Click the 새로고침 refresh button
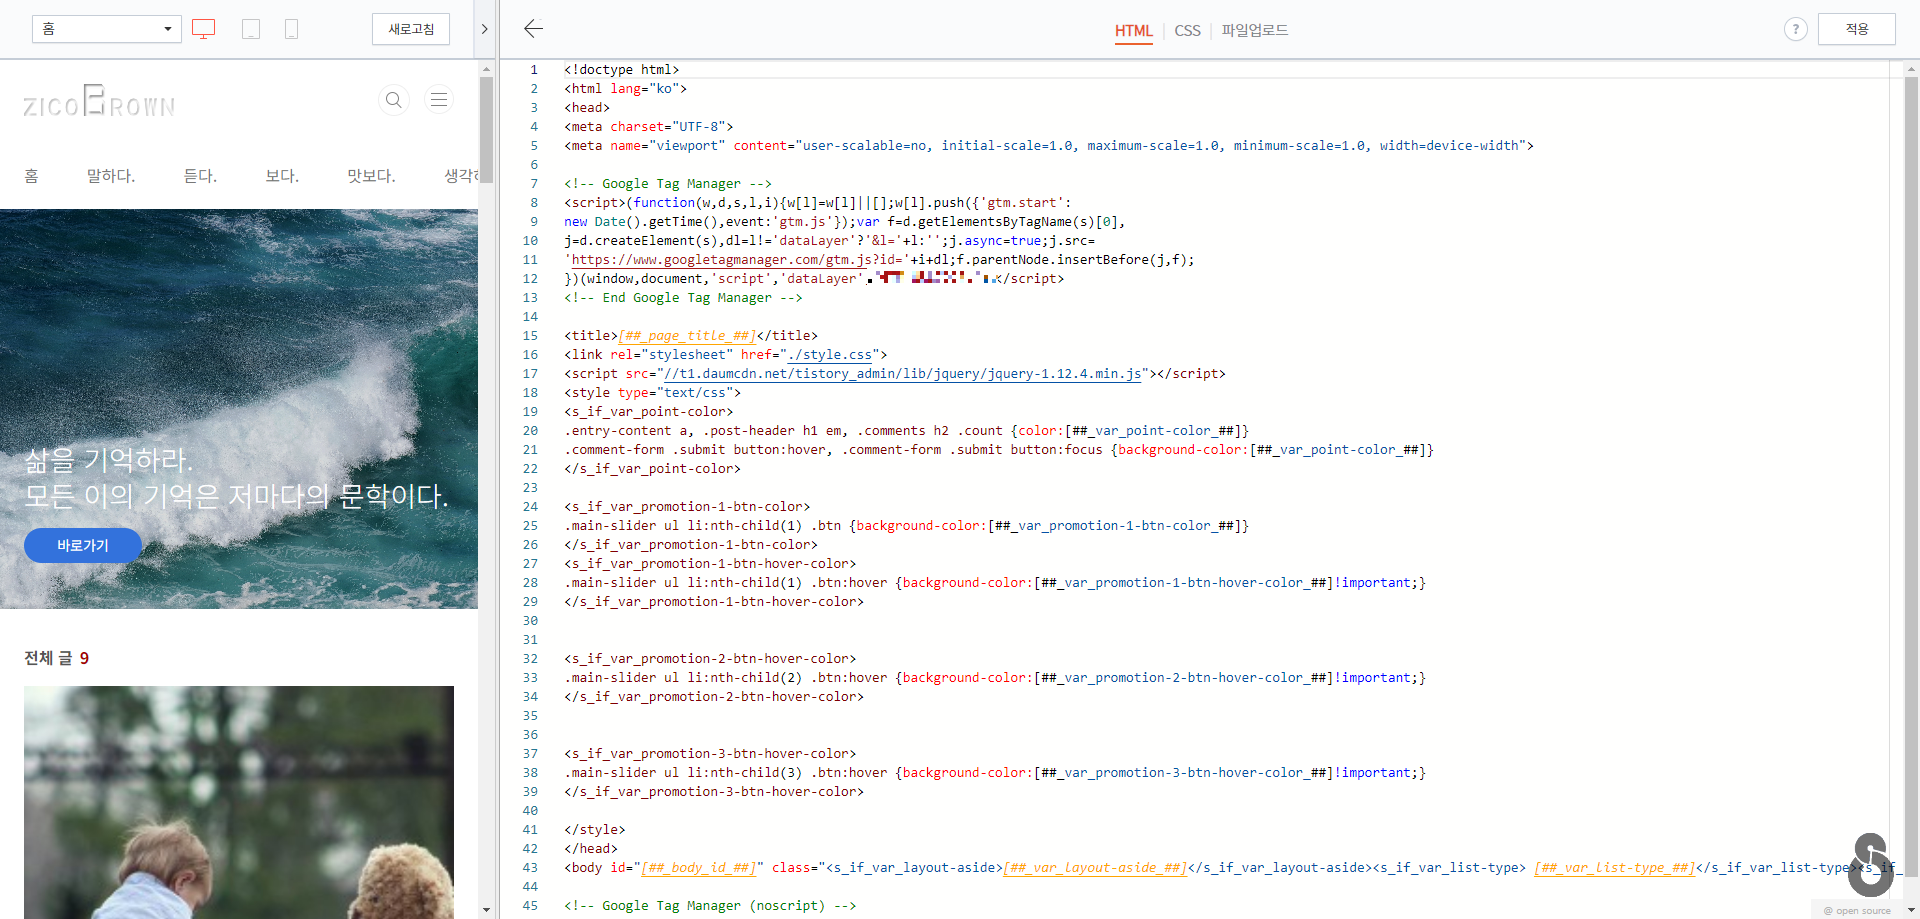This screenshot has height=919, width=1920. 411,29
